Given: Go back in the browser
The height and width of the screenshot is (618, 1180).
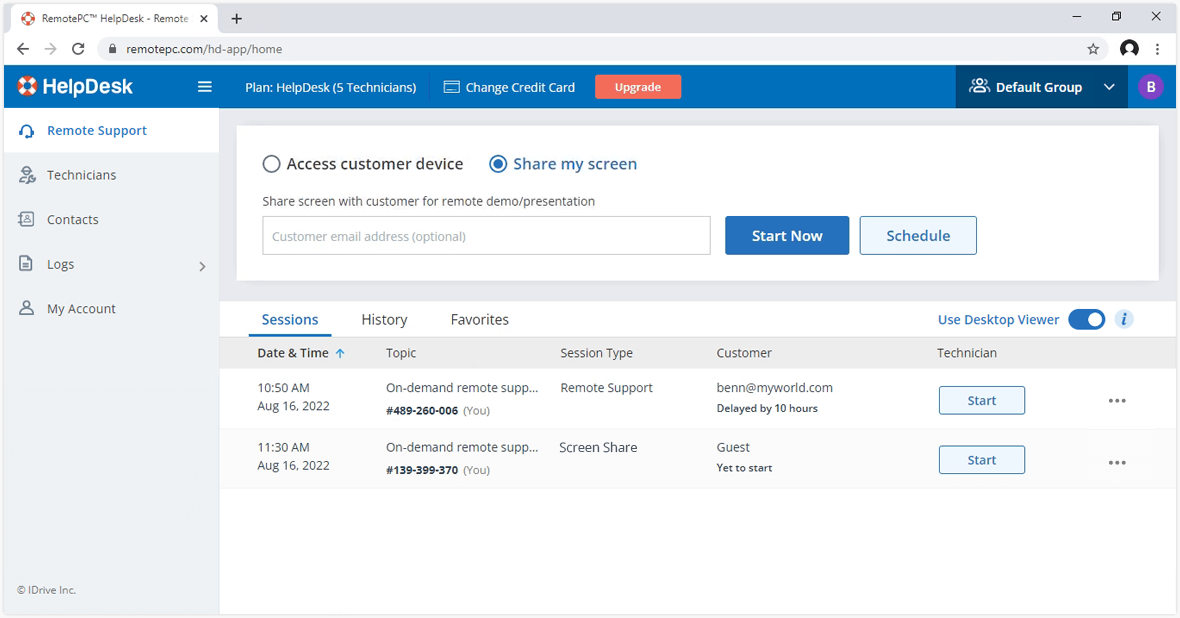Looking at the screenshot, I should [x=23, y=49].
